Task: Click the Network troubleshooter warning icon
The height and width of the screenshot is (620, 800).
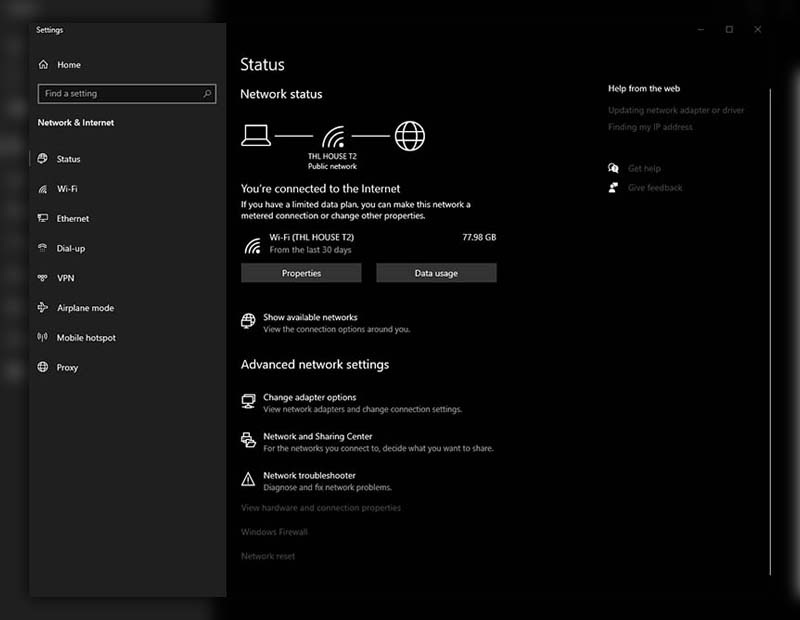Action: [248, 479]
